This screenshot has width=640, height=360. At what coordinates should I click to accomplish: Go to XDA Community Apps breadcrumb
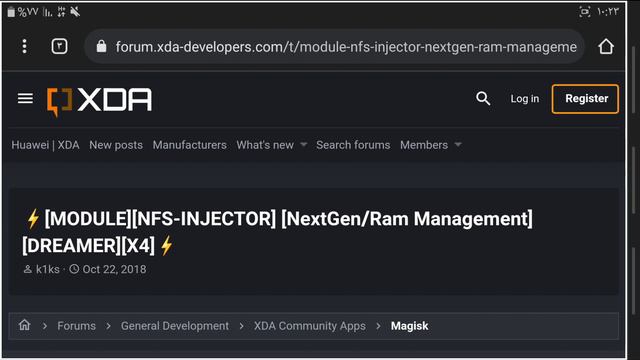click(x=310, y=326)
